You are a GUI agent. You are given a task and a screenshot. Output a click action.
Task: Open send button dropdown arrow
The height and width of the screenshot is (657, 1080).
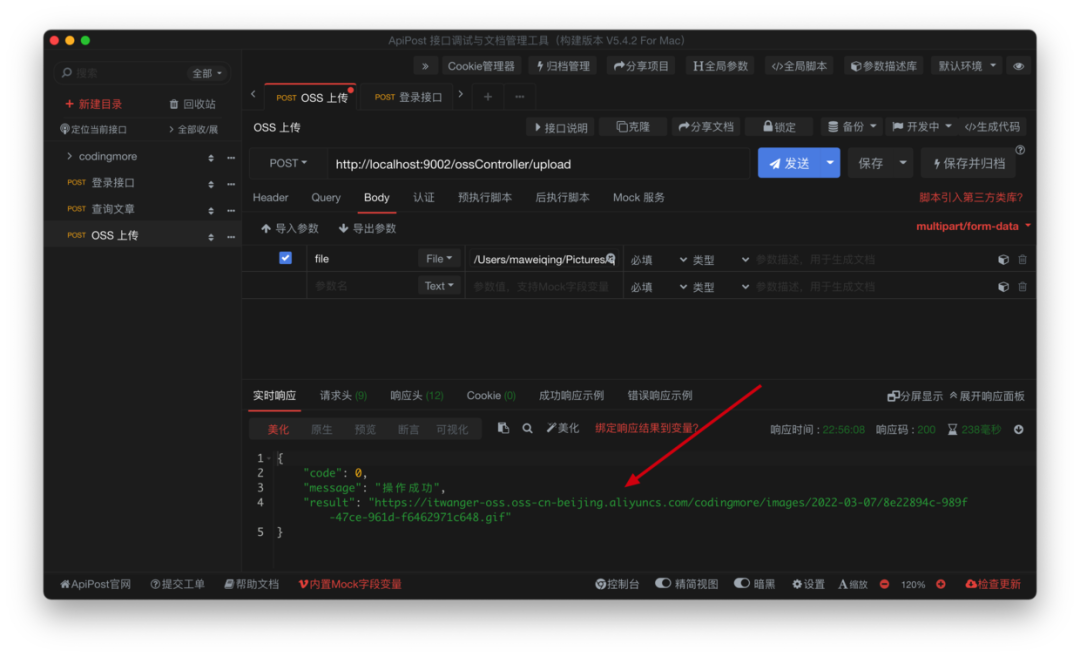pos(830,163)
